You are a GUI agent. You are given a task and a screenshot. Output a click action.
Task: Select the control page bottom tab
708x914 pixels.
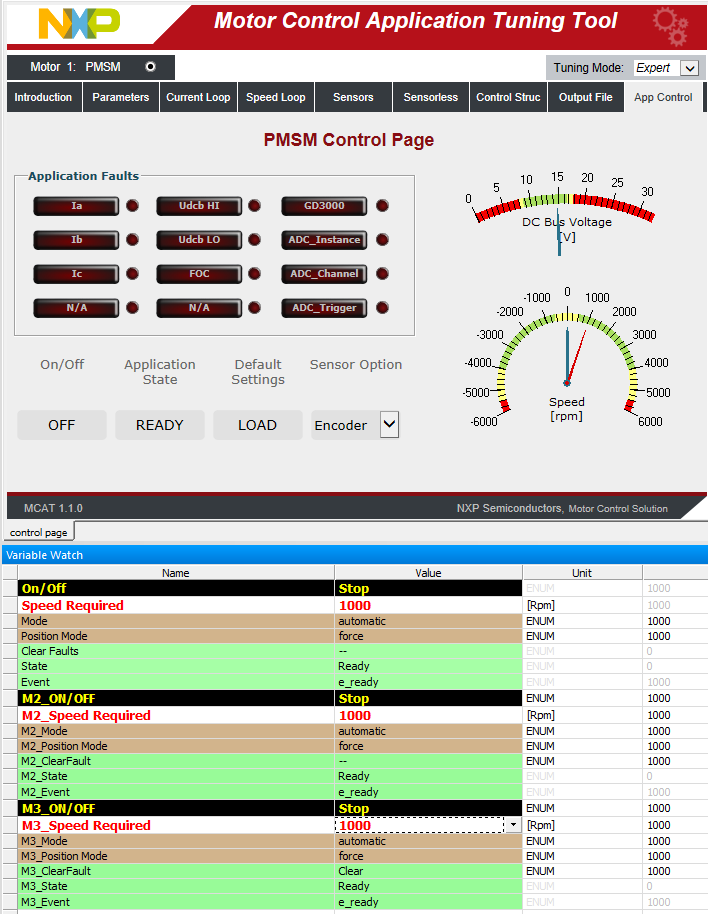click(39, 533)
